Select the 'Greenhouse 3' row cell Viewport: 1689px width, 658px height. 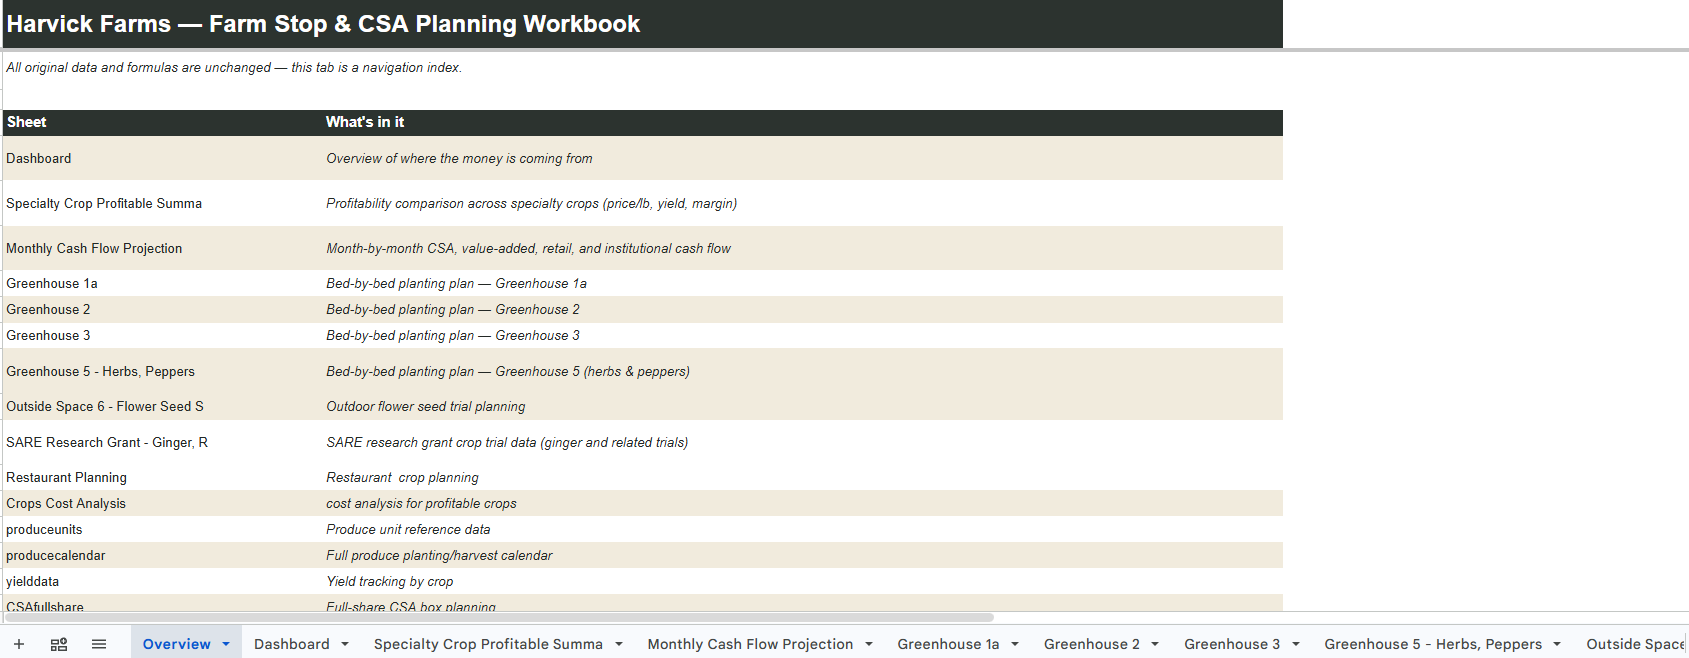[162, 336]
